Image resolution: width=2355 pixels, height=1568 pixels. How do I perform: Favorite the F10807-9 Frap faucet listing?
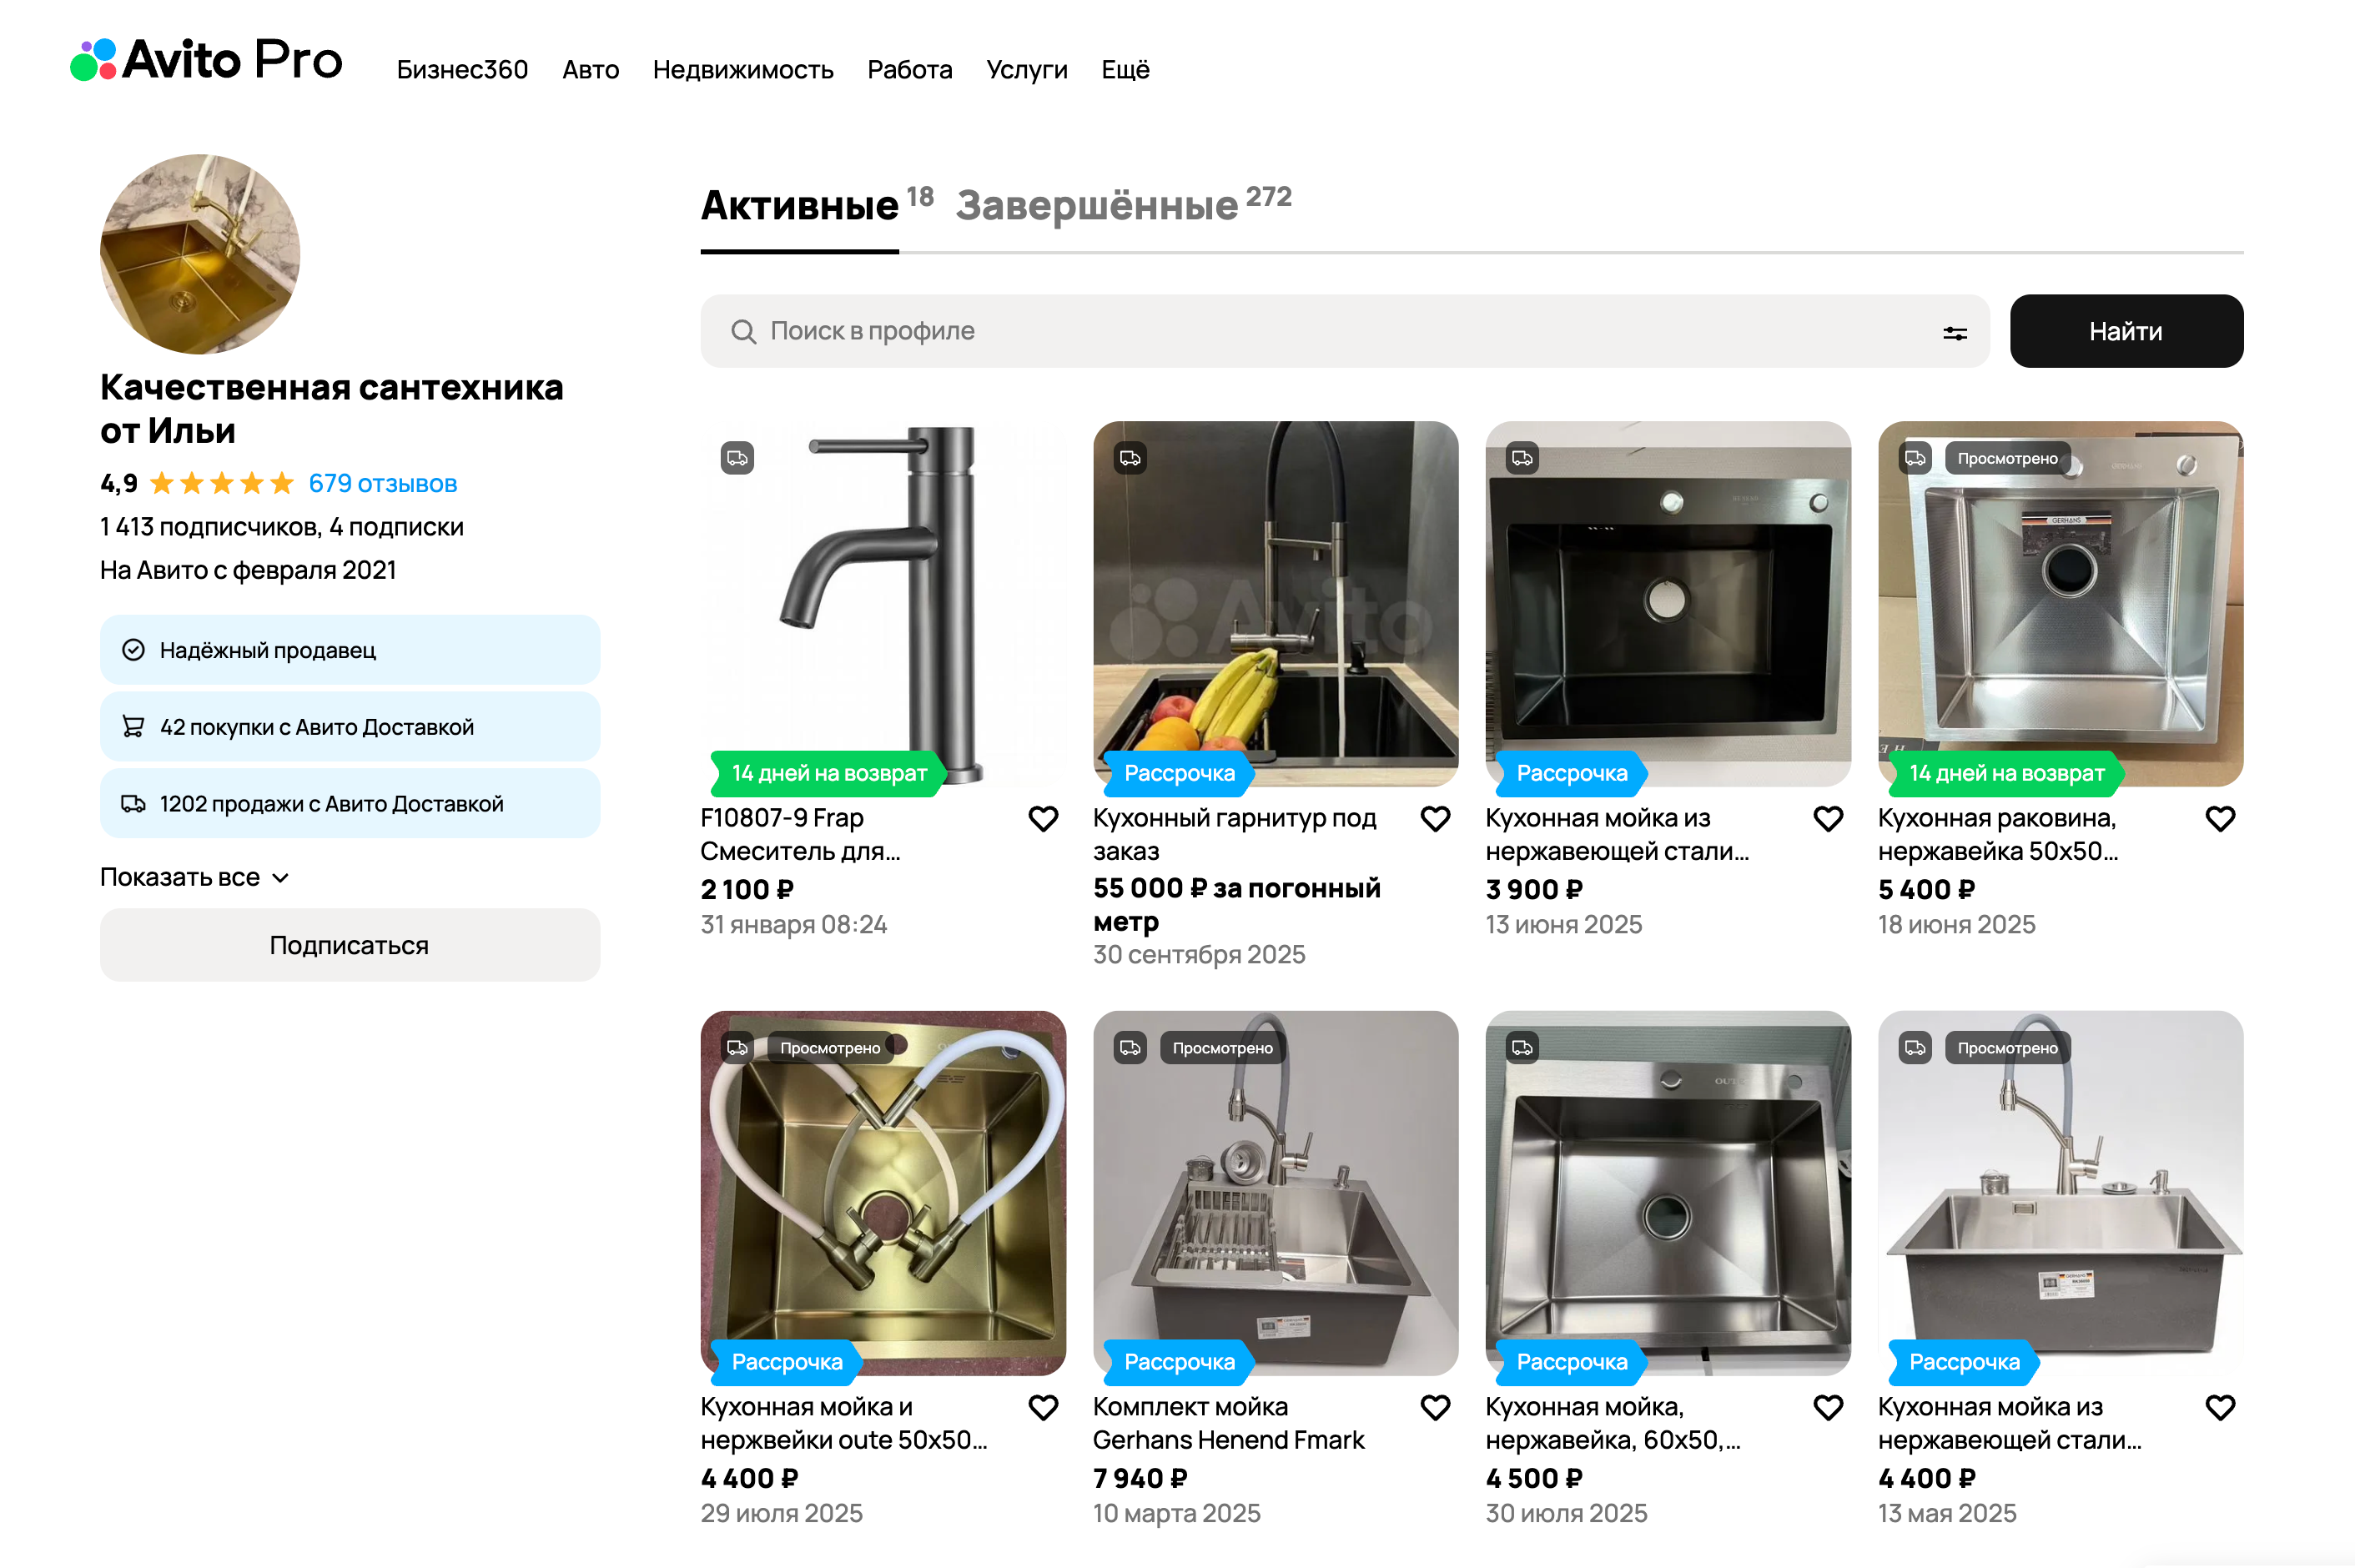point(1043,819)
